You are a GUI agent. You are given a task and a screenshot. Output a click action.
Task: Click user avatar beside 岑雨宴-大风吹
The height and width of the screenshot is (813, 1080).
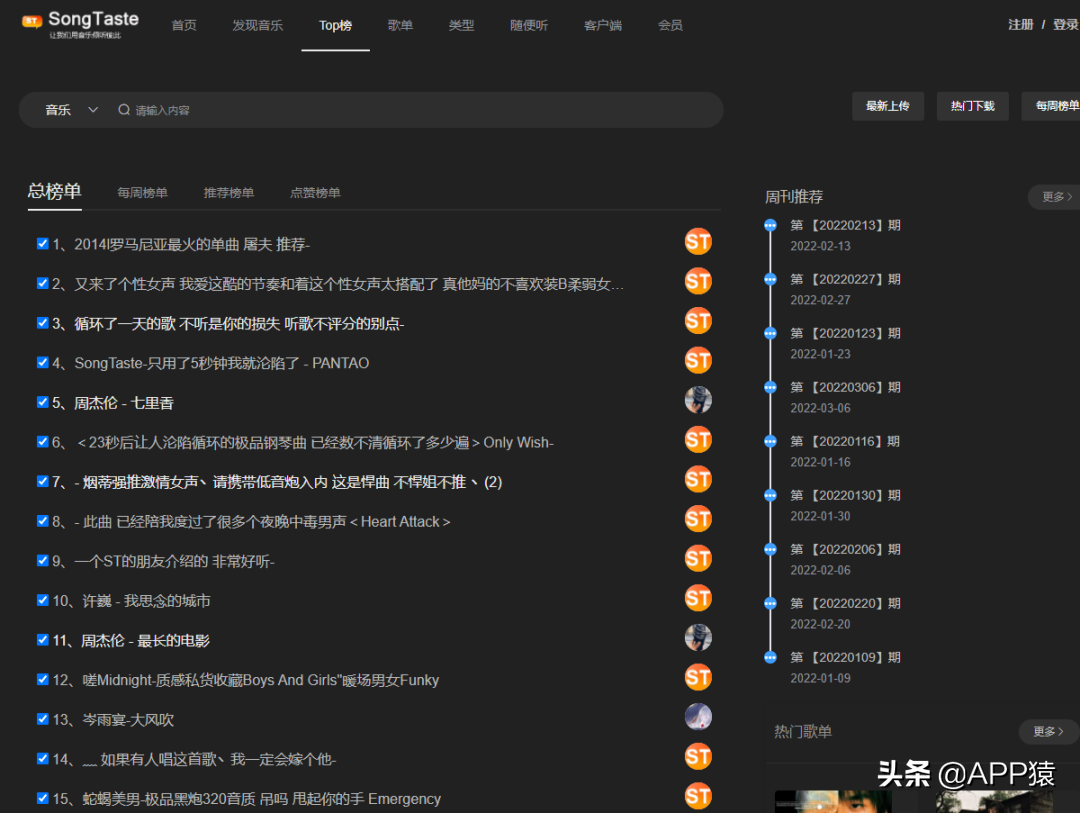click(x=698, y=717)
